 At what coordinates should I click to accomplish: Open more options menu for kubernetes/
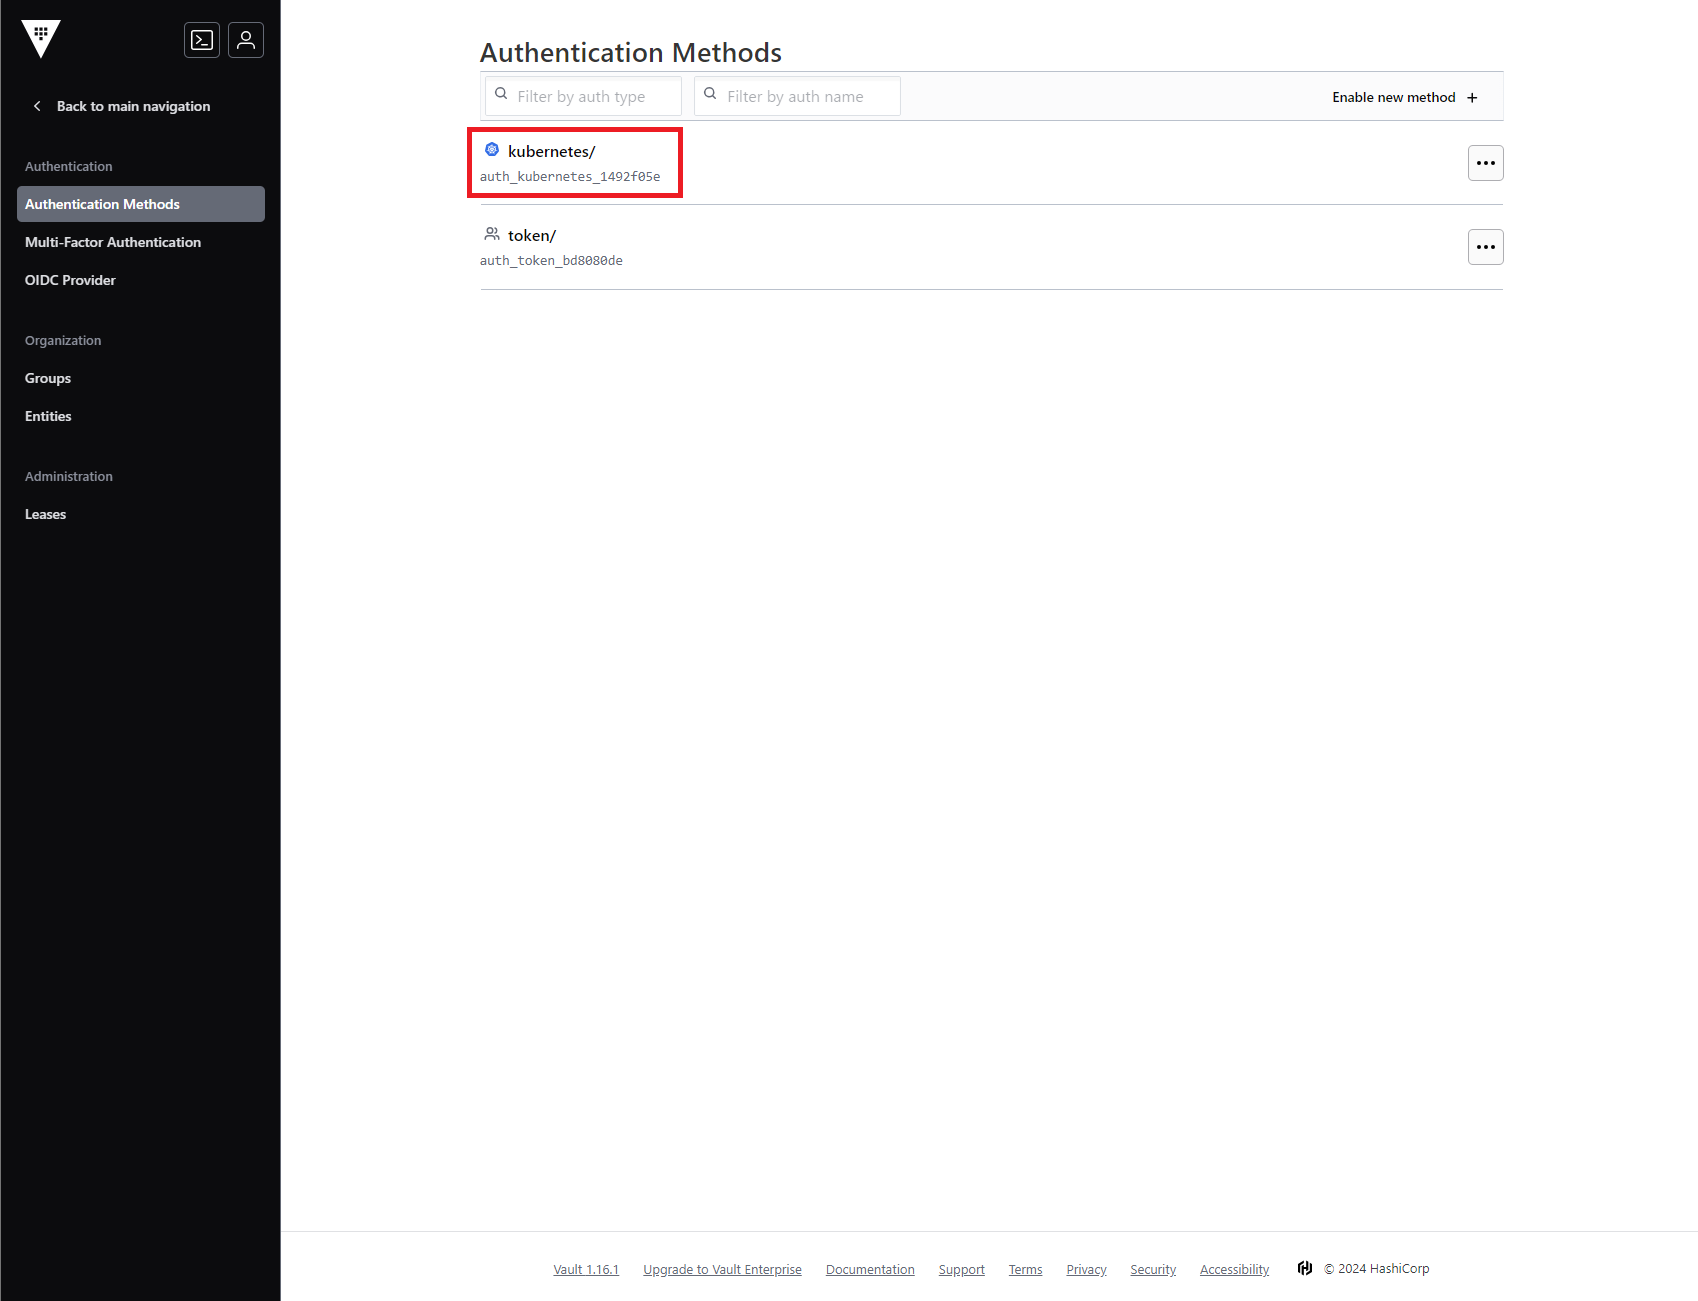[1486, 163]
